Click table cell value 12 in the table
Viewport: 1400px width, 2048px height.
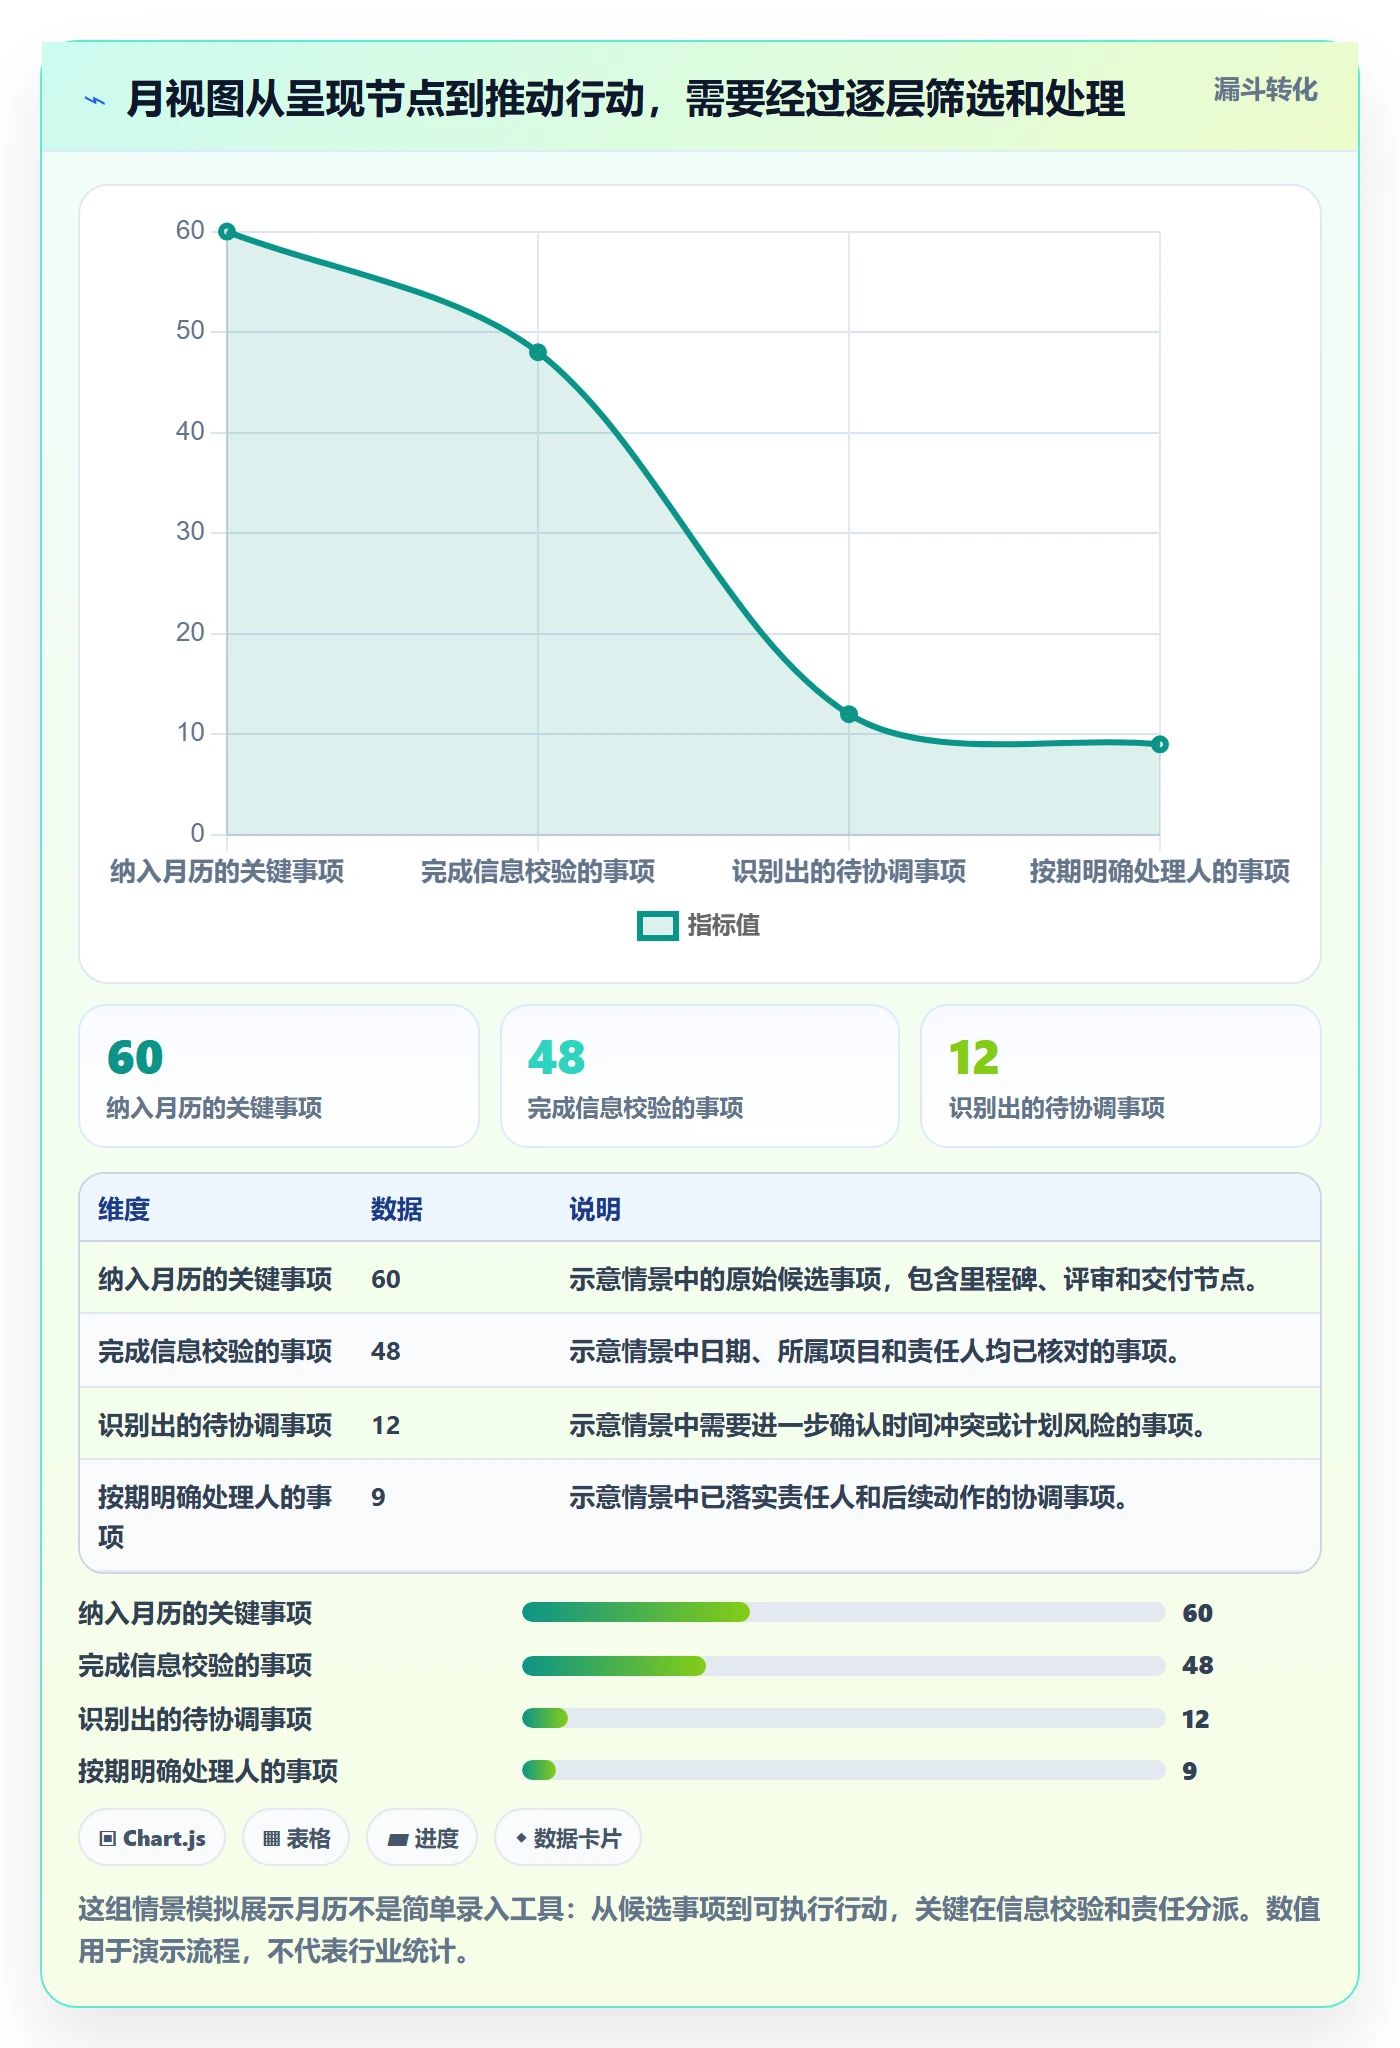(x=386, y=1425)
